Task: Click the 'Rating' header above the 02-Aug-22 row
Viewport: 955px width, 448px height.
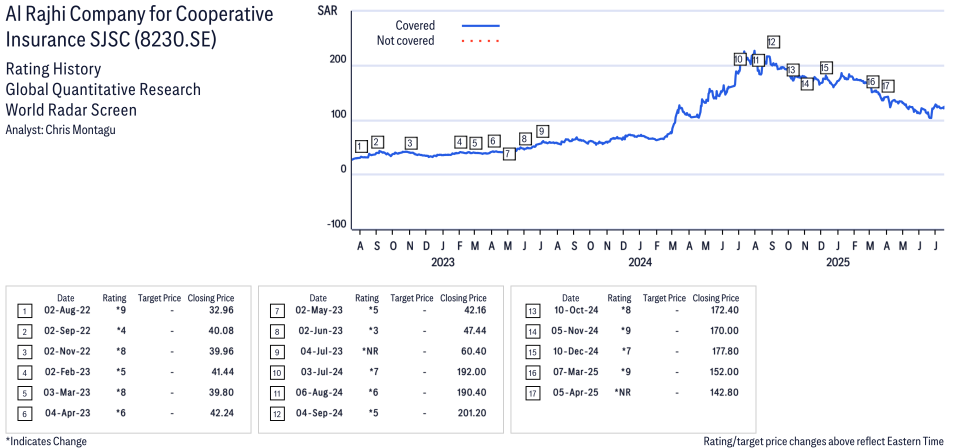Action: (115, 298)
